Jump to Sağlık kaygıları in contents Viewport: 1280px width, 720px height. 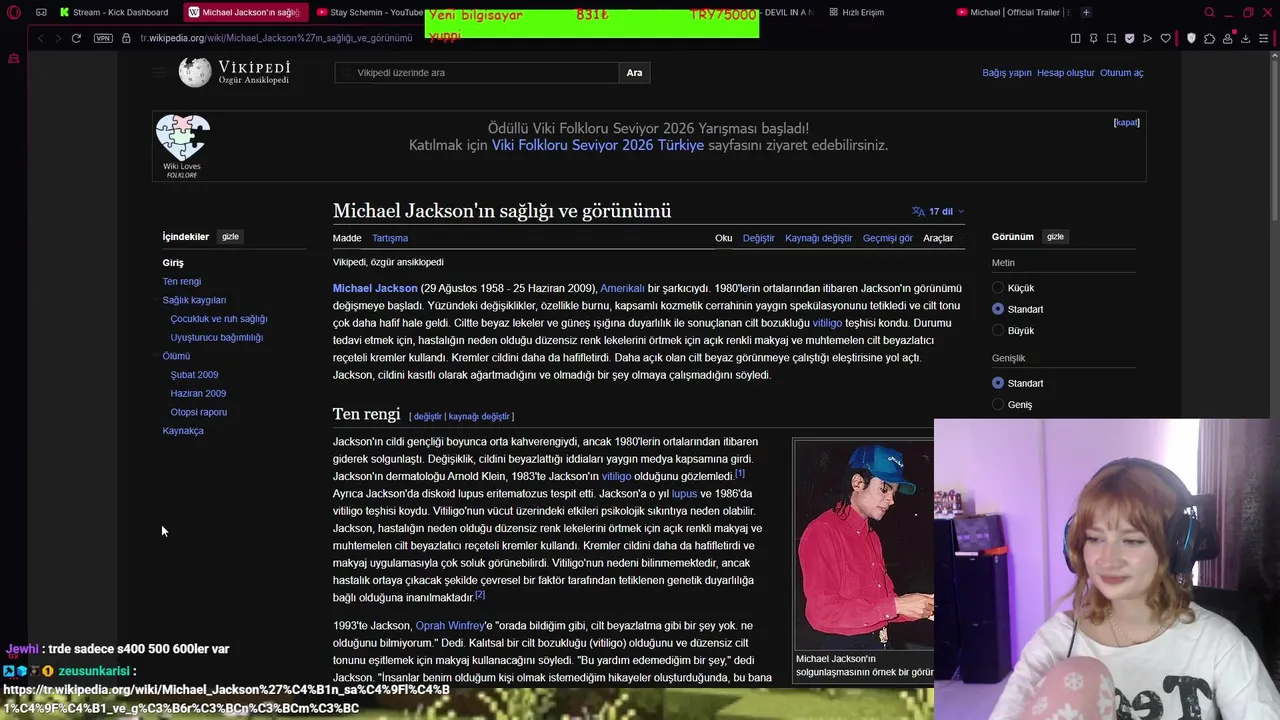[x=194, y=300]
